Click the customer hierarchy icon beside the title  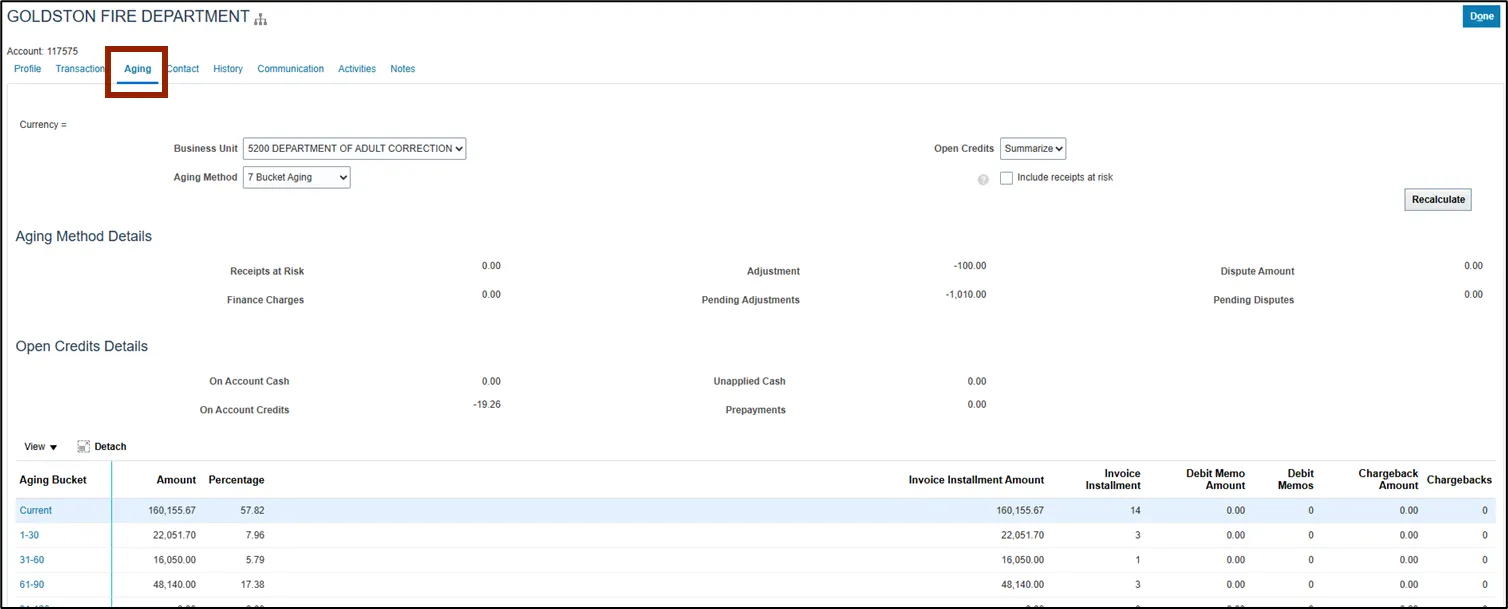(x=262, y=19)
